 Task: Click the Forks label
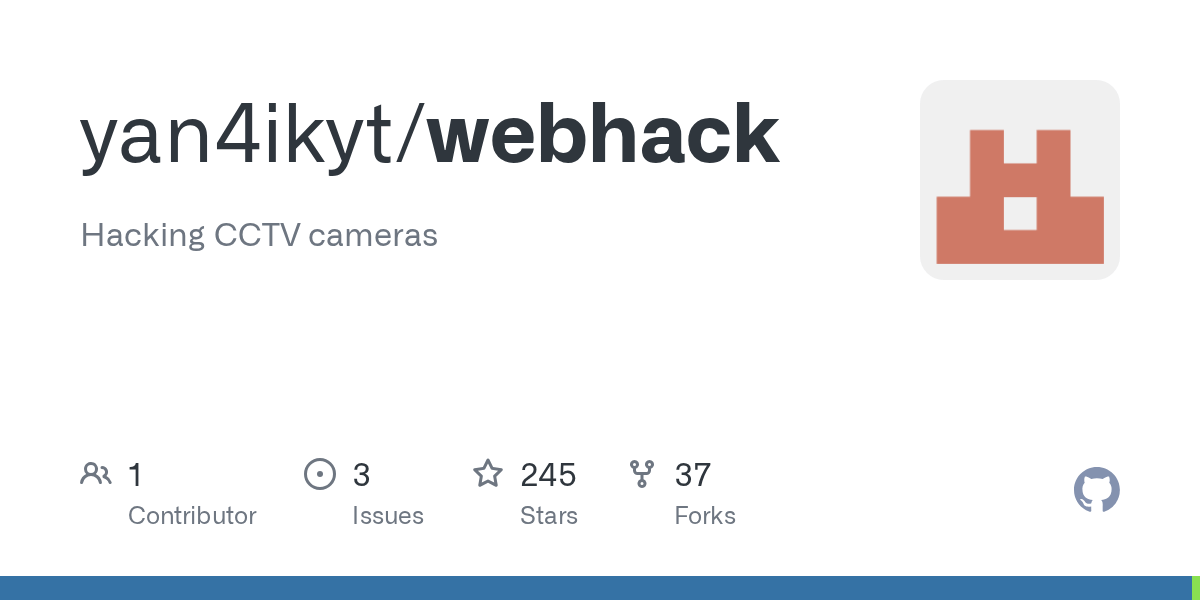(705, 516)
